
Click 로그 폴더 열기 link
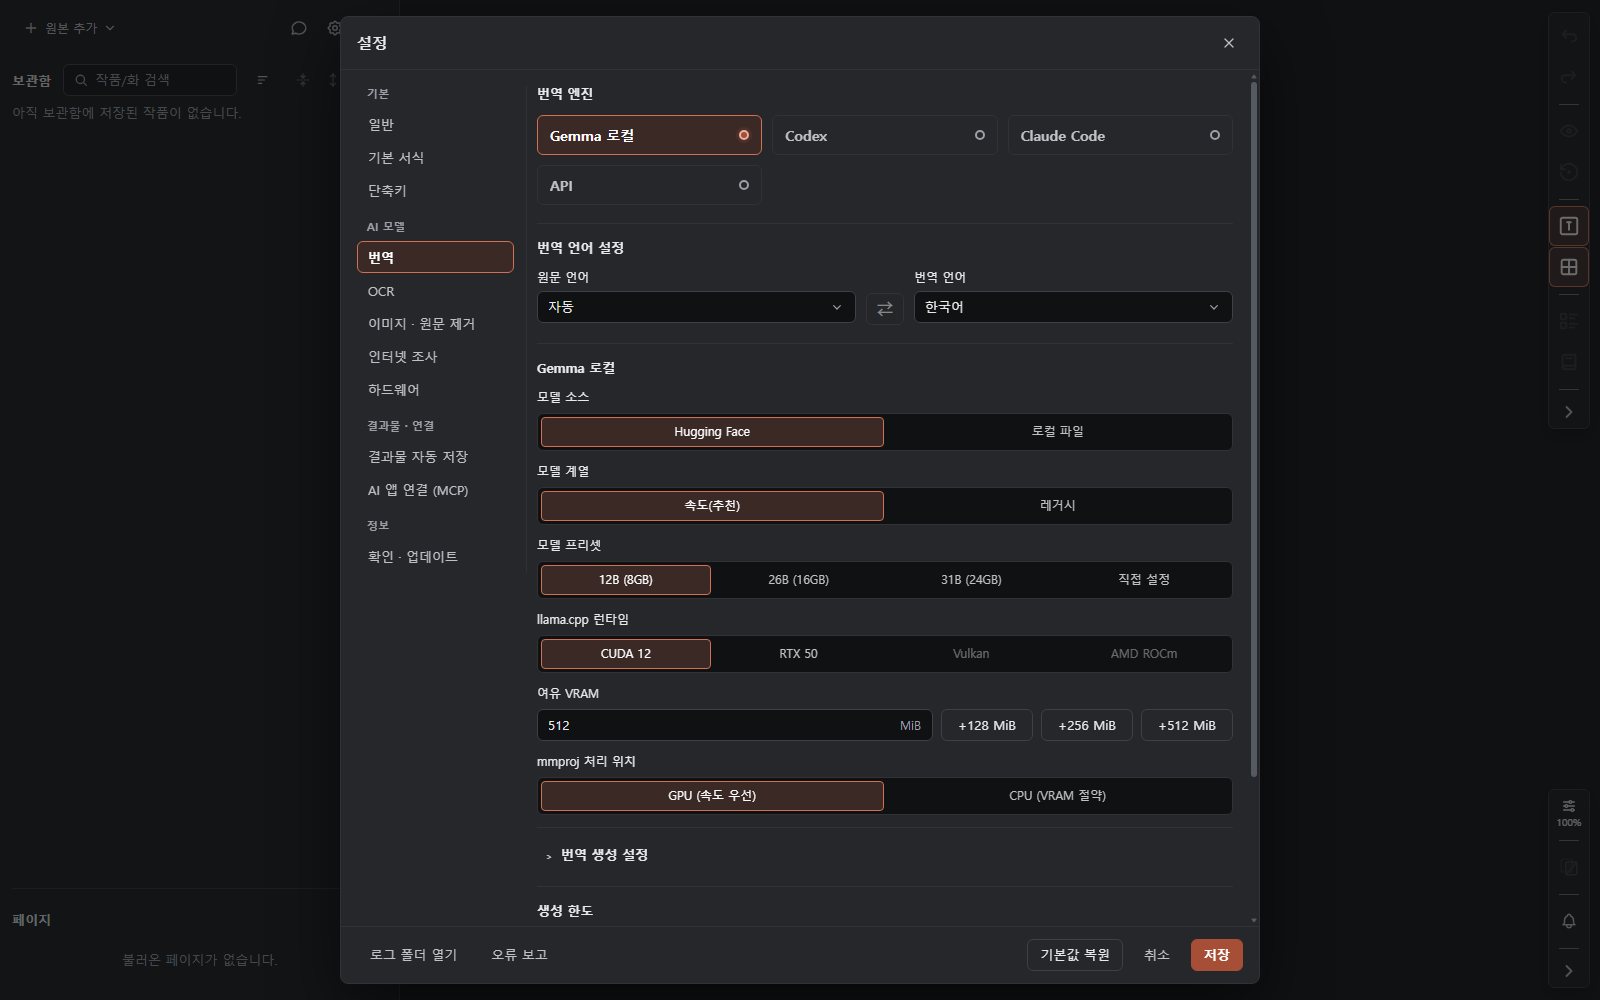(413, 955)
